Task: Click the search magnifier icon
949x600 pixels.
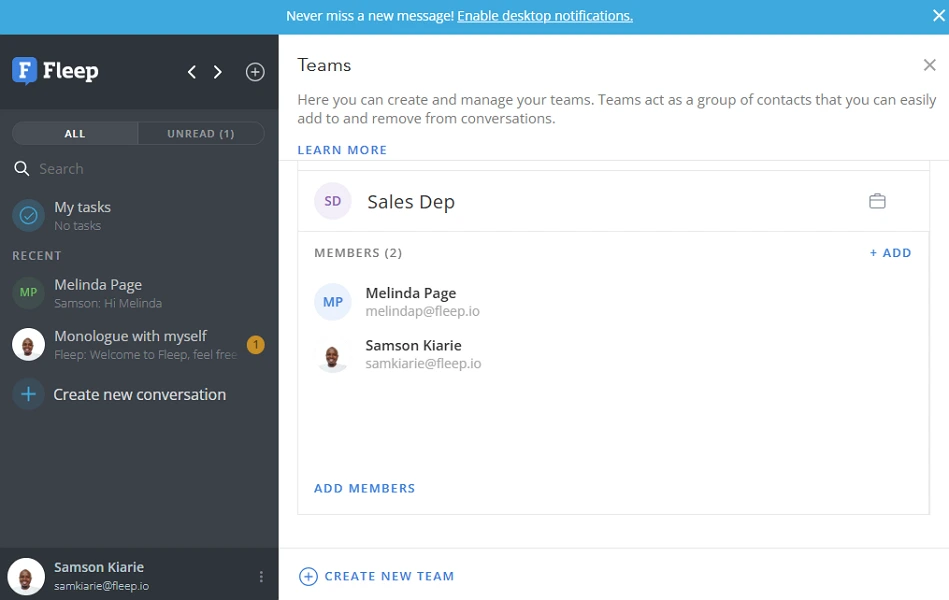Action: point(22,169)
